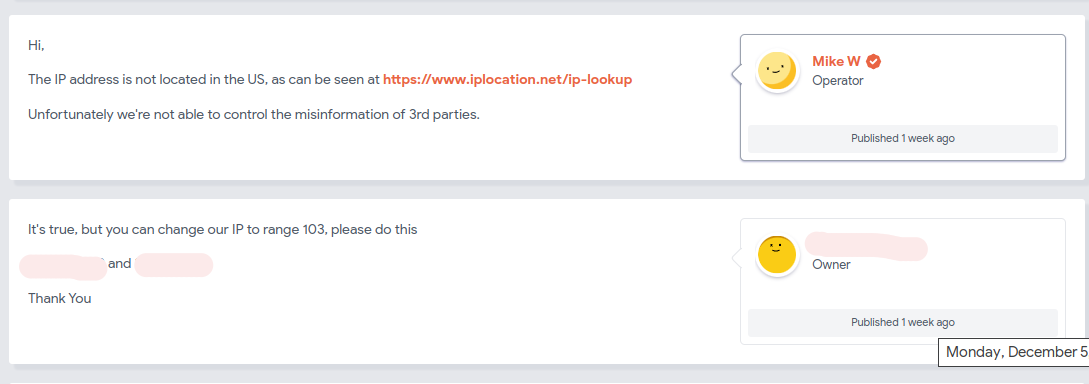
Task: Click the 'Owner' role label
Action: 831,265
